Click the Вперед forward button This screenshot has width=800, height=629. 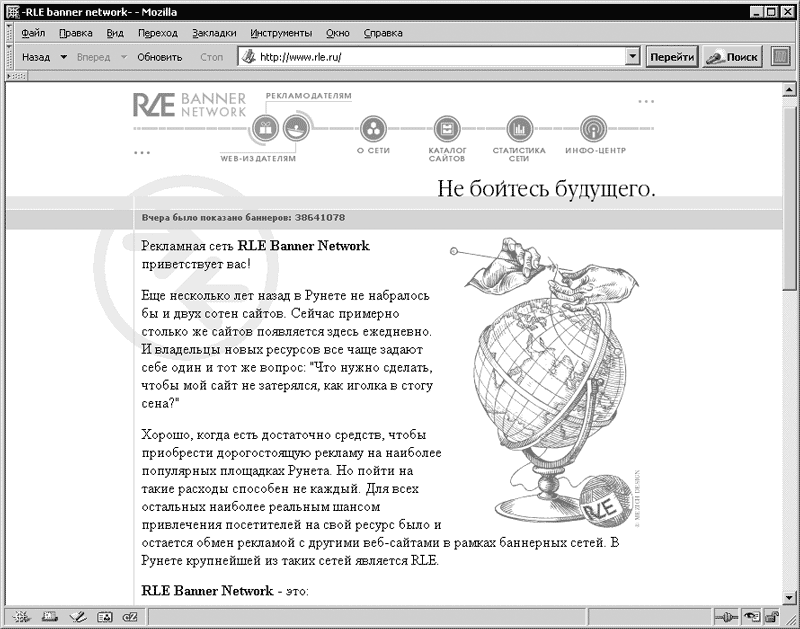point(93,57)
